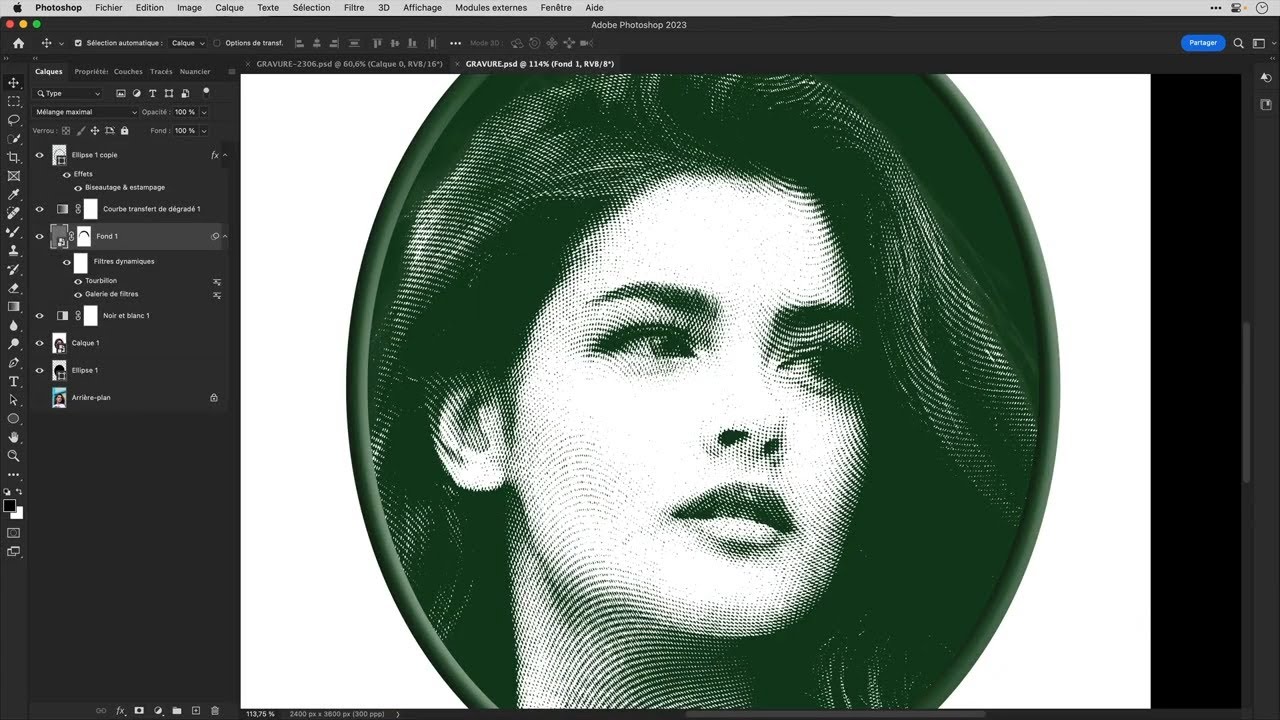Open the search icon at top right

[x=1238, y=43]
